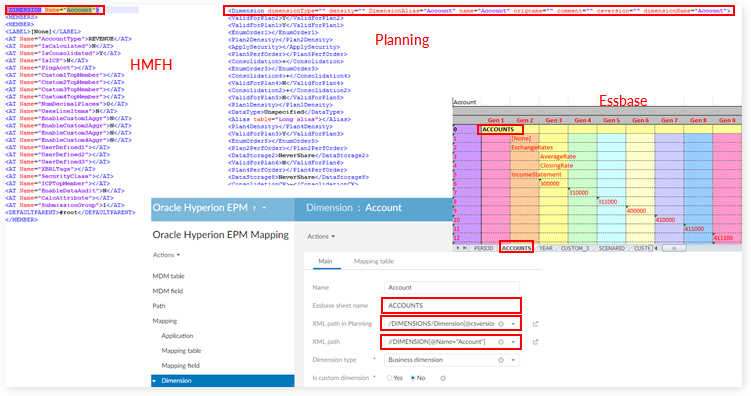The height and width of the screenshot is (396, 751).
Task: Expand the Dimension type dropdown arrow
Action: pos(513,360)
